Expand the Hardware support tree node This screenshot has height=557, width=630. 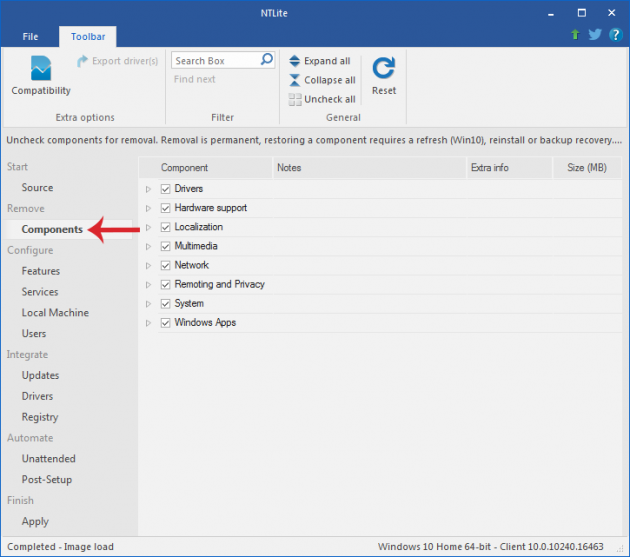[148, 208]
